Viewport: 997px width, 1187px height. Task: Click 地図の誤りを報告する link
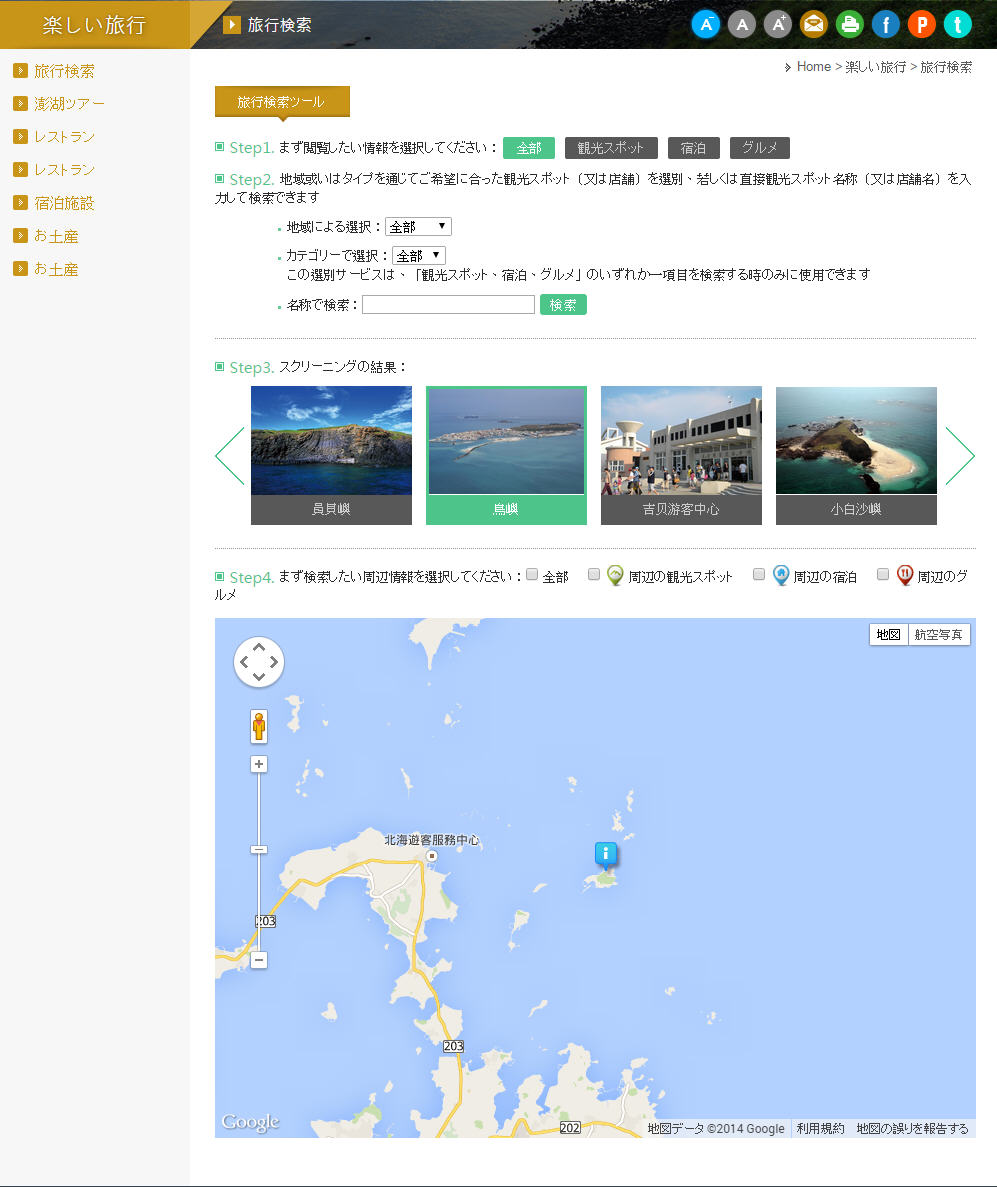click(x=912, y=1128)
